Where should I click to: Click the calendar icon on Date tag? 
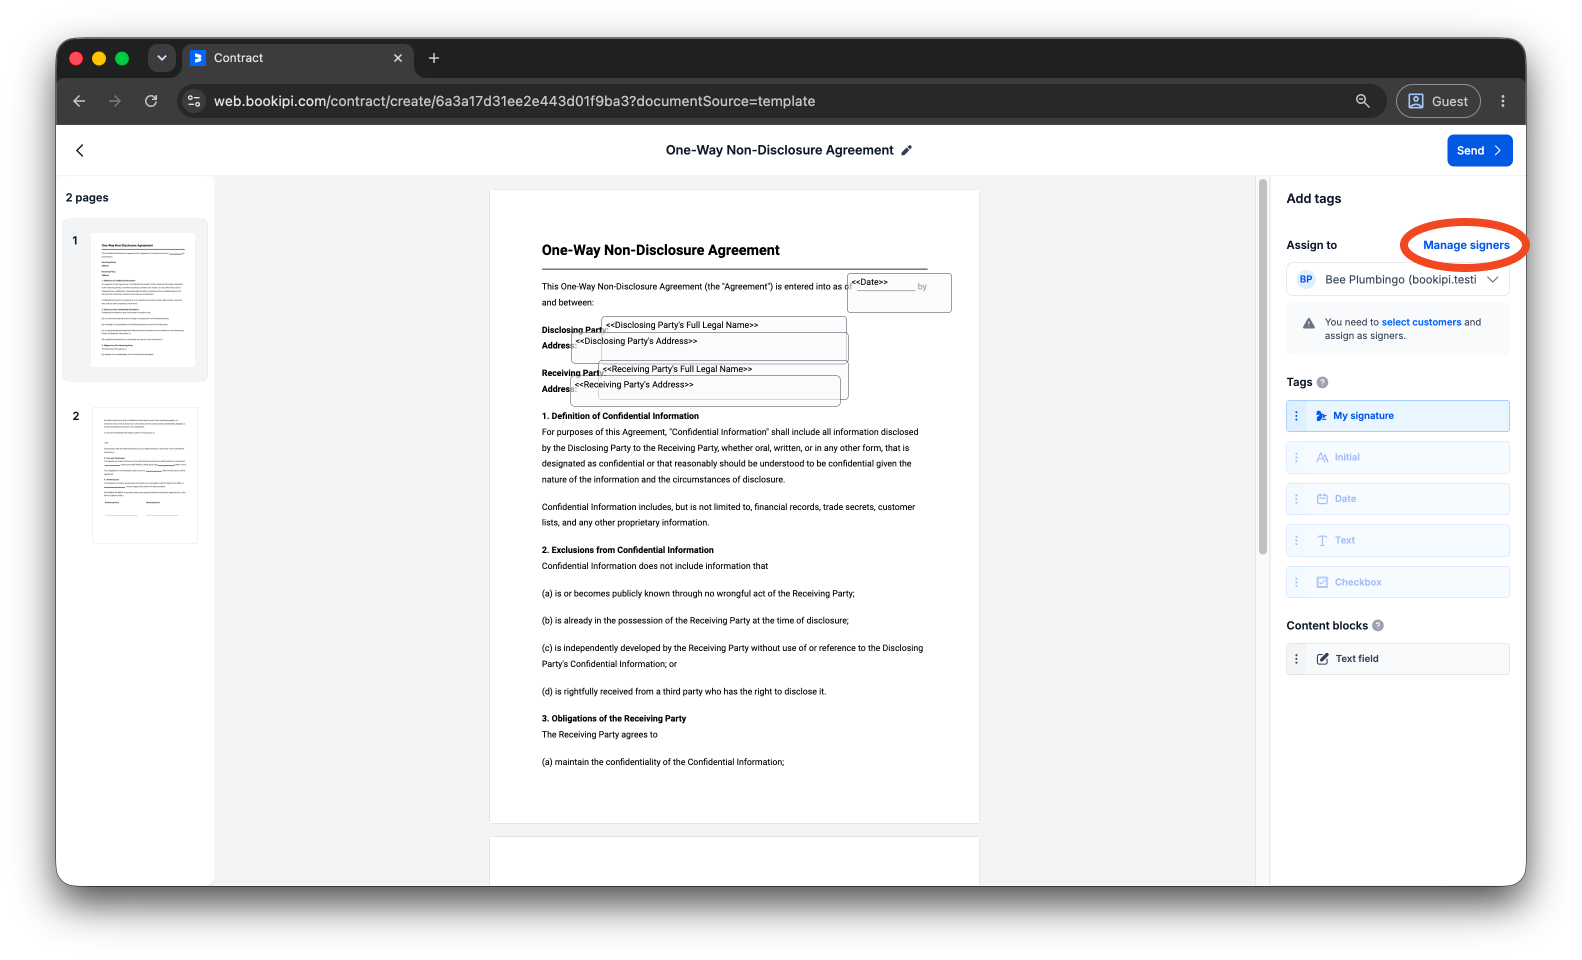(1322, 499)
